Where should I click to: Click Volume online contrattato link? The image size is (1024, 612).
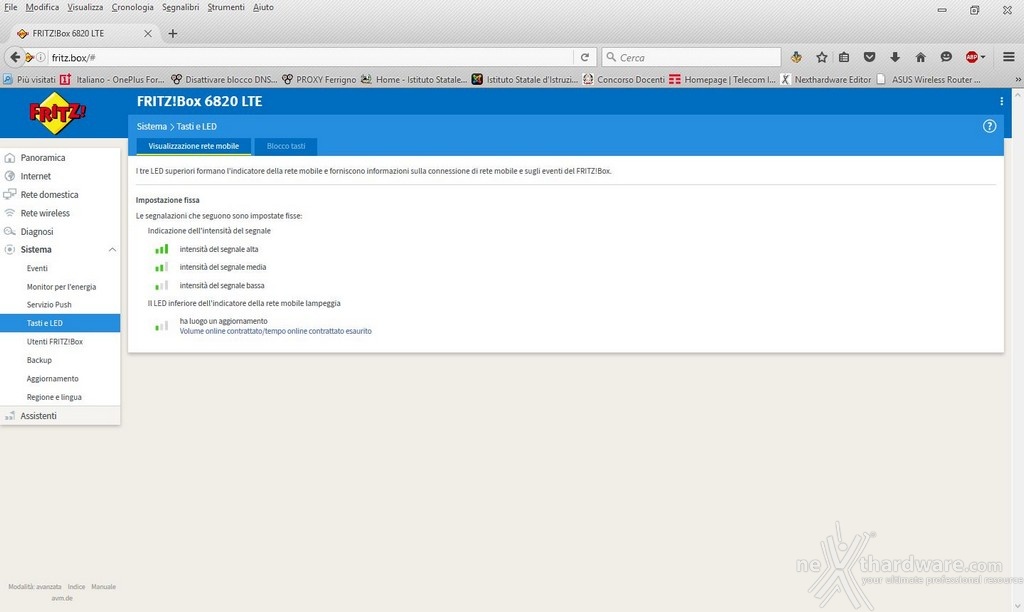click(276, 331)
